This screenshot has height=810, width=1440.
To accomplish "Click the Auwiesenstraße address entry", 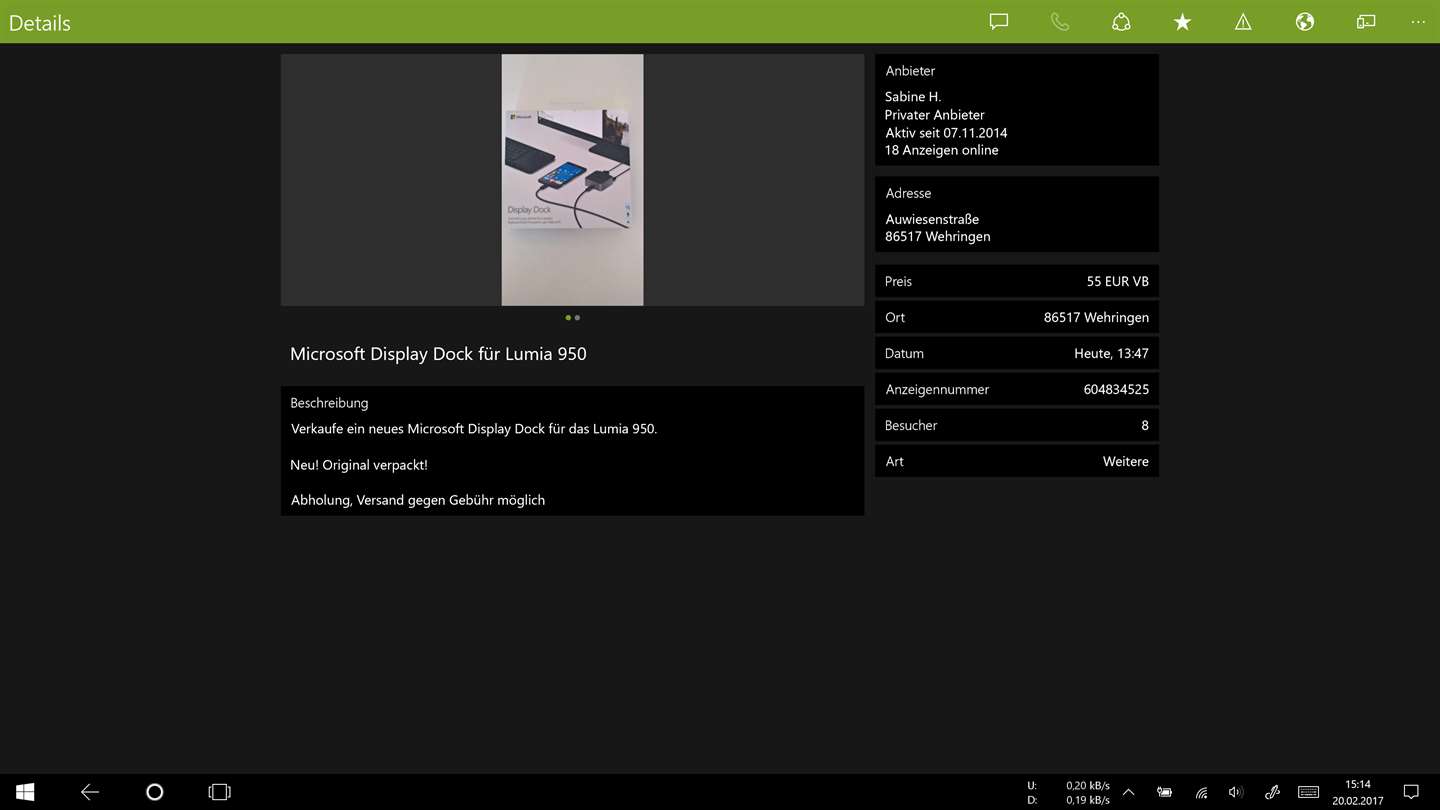I will pyautogui.click(x=932, y=219).
